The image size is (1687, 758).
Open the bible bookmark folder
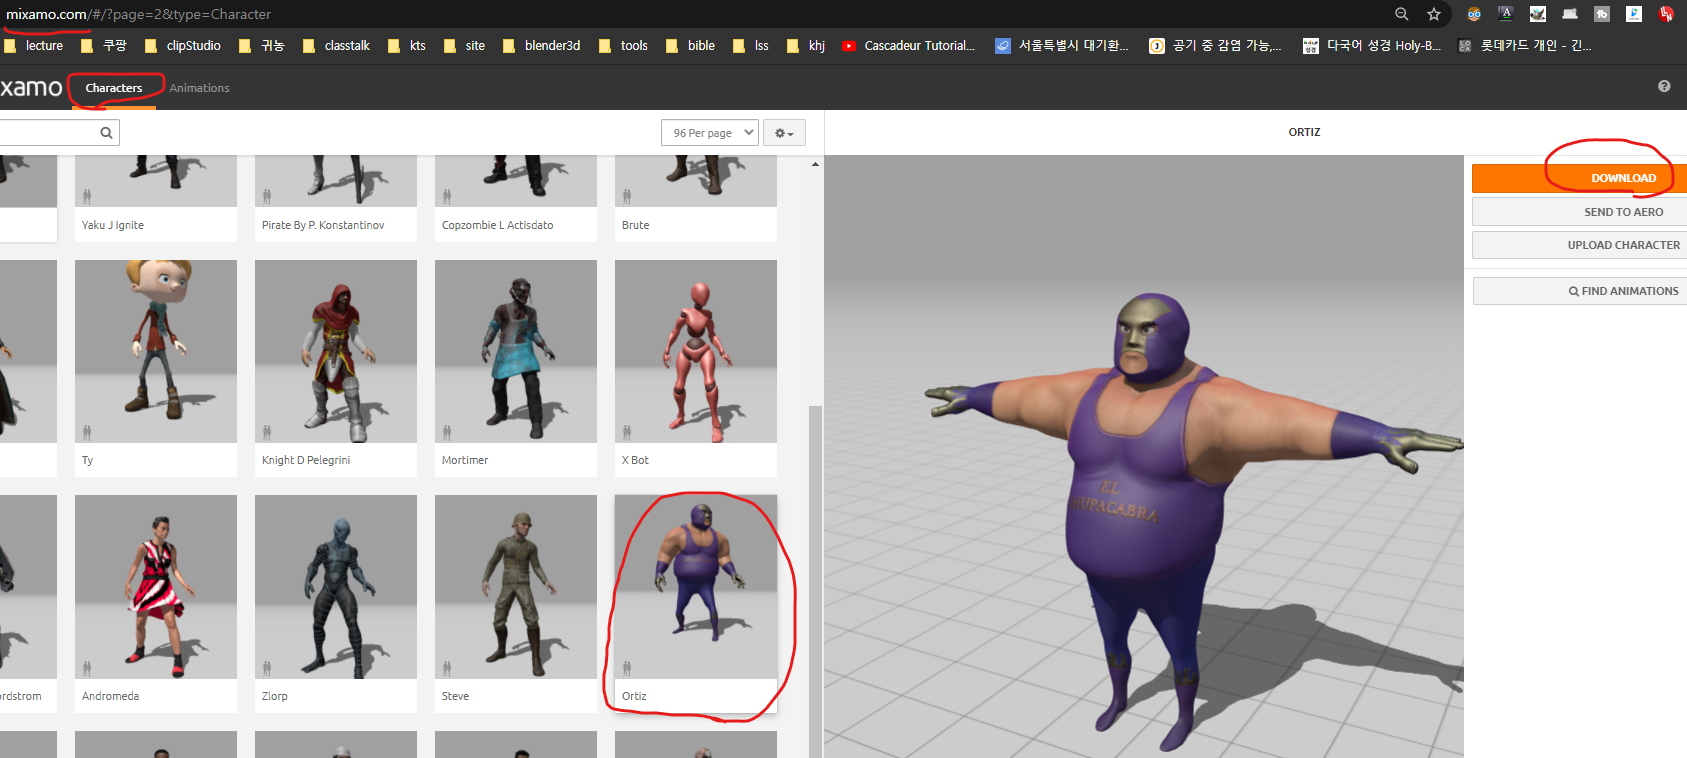pos(691,46)
